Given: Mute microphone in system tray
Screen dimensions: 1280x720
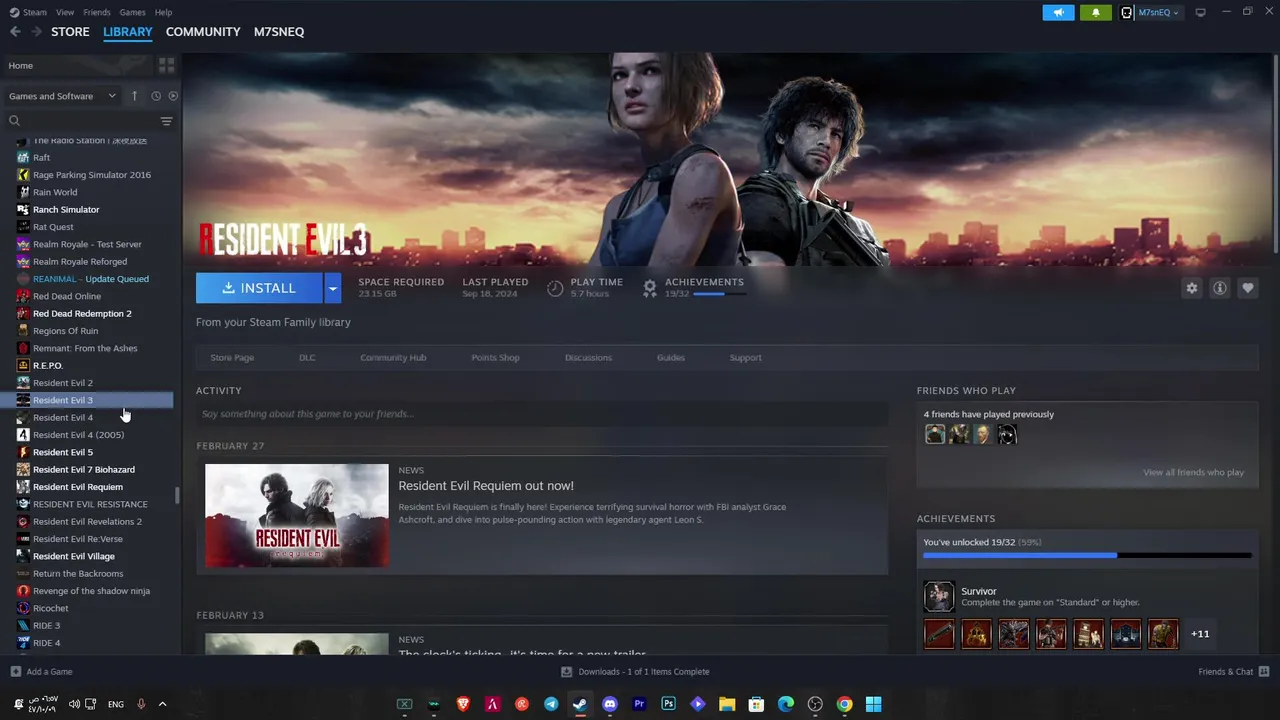Looking at the screenshot, I should (141, 704).
